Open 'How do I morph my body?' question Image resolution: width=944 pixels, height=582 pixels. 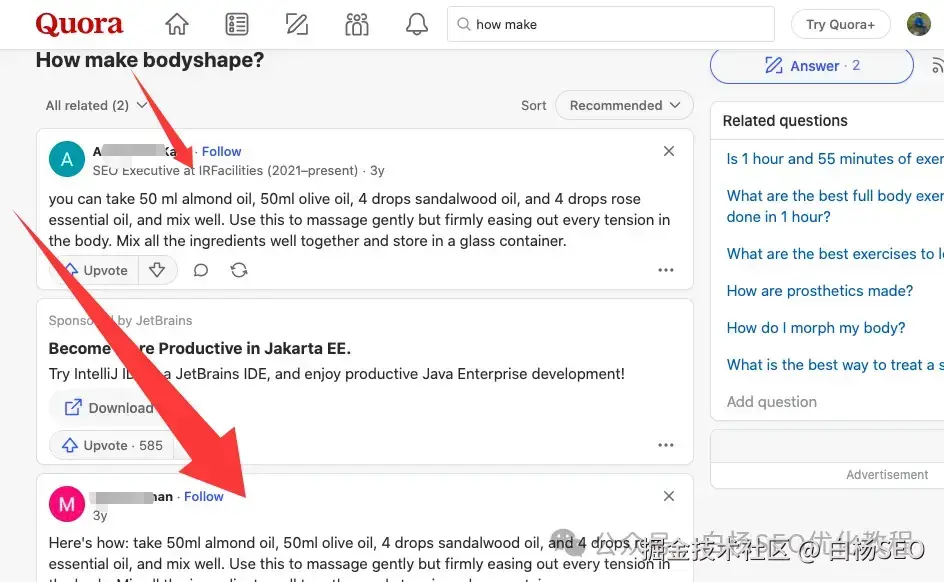[816, 327]
